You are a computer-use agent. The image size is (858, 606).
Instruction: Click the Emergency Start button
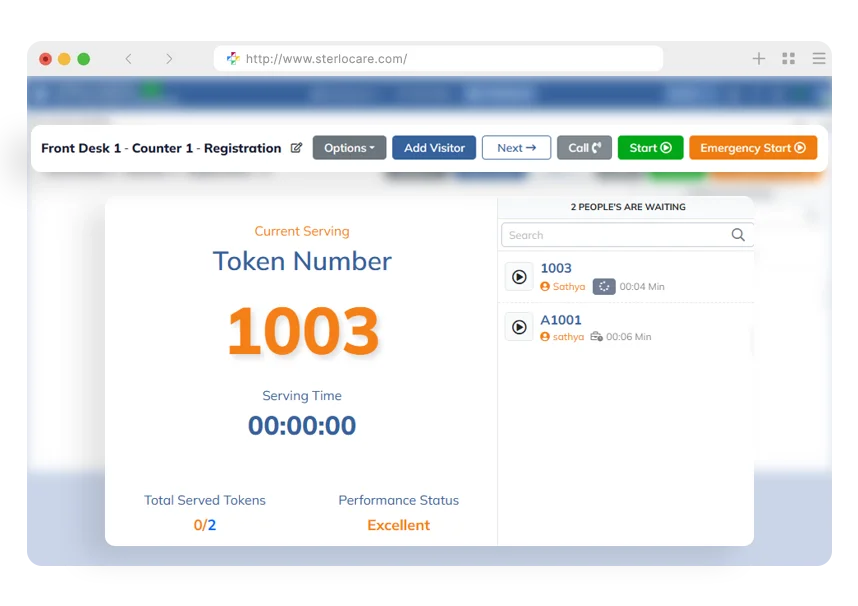pyautogui.click(x=753, y=148)
